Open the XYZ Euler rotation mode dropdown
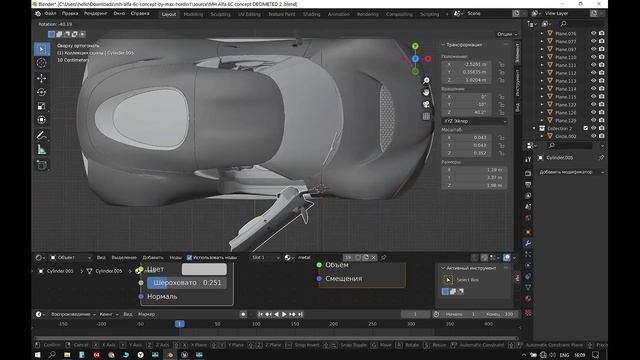Screen dimensions: 640x360 coord(475,121)
